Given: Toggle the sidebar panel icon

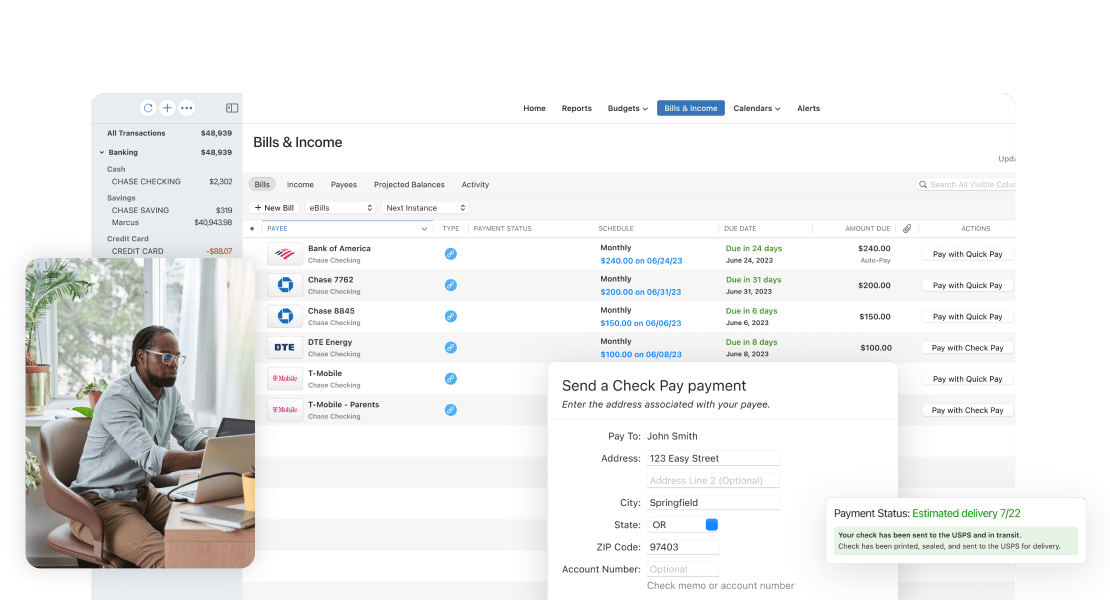Looking at the screenshot, I should [x=232, y=107].
